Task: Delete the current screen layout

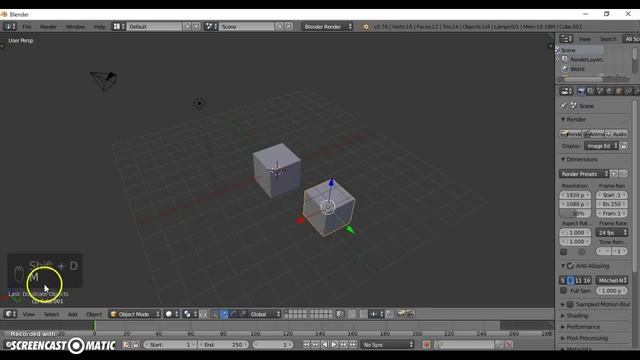Action: 196,27
